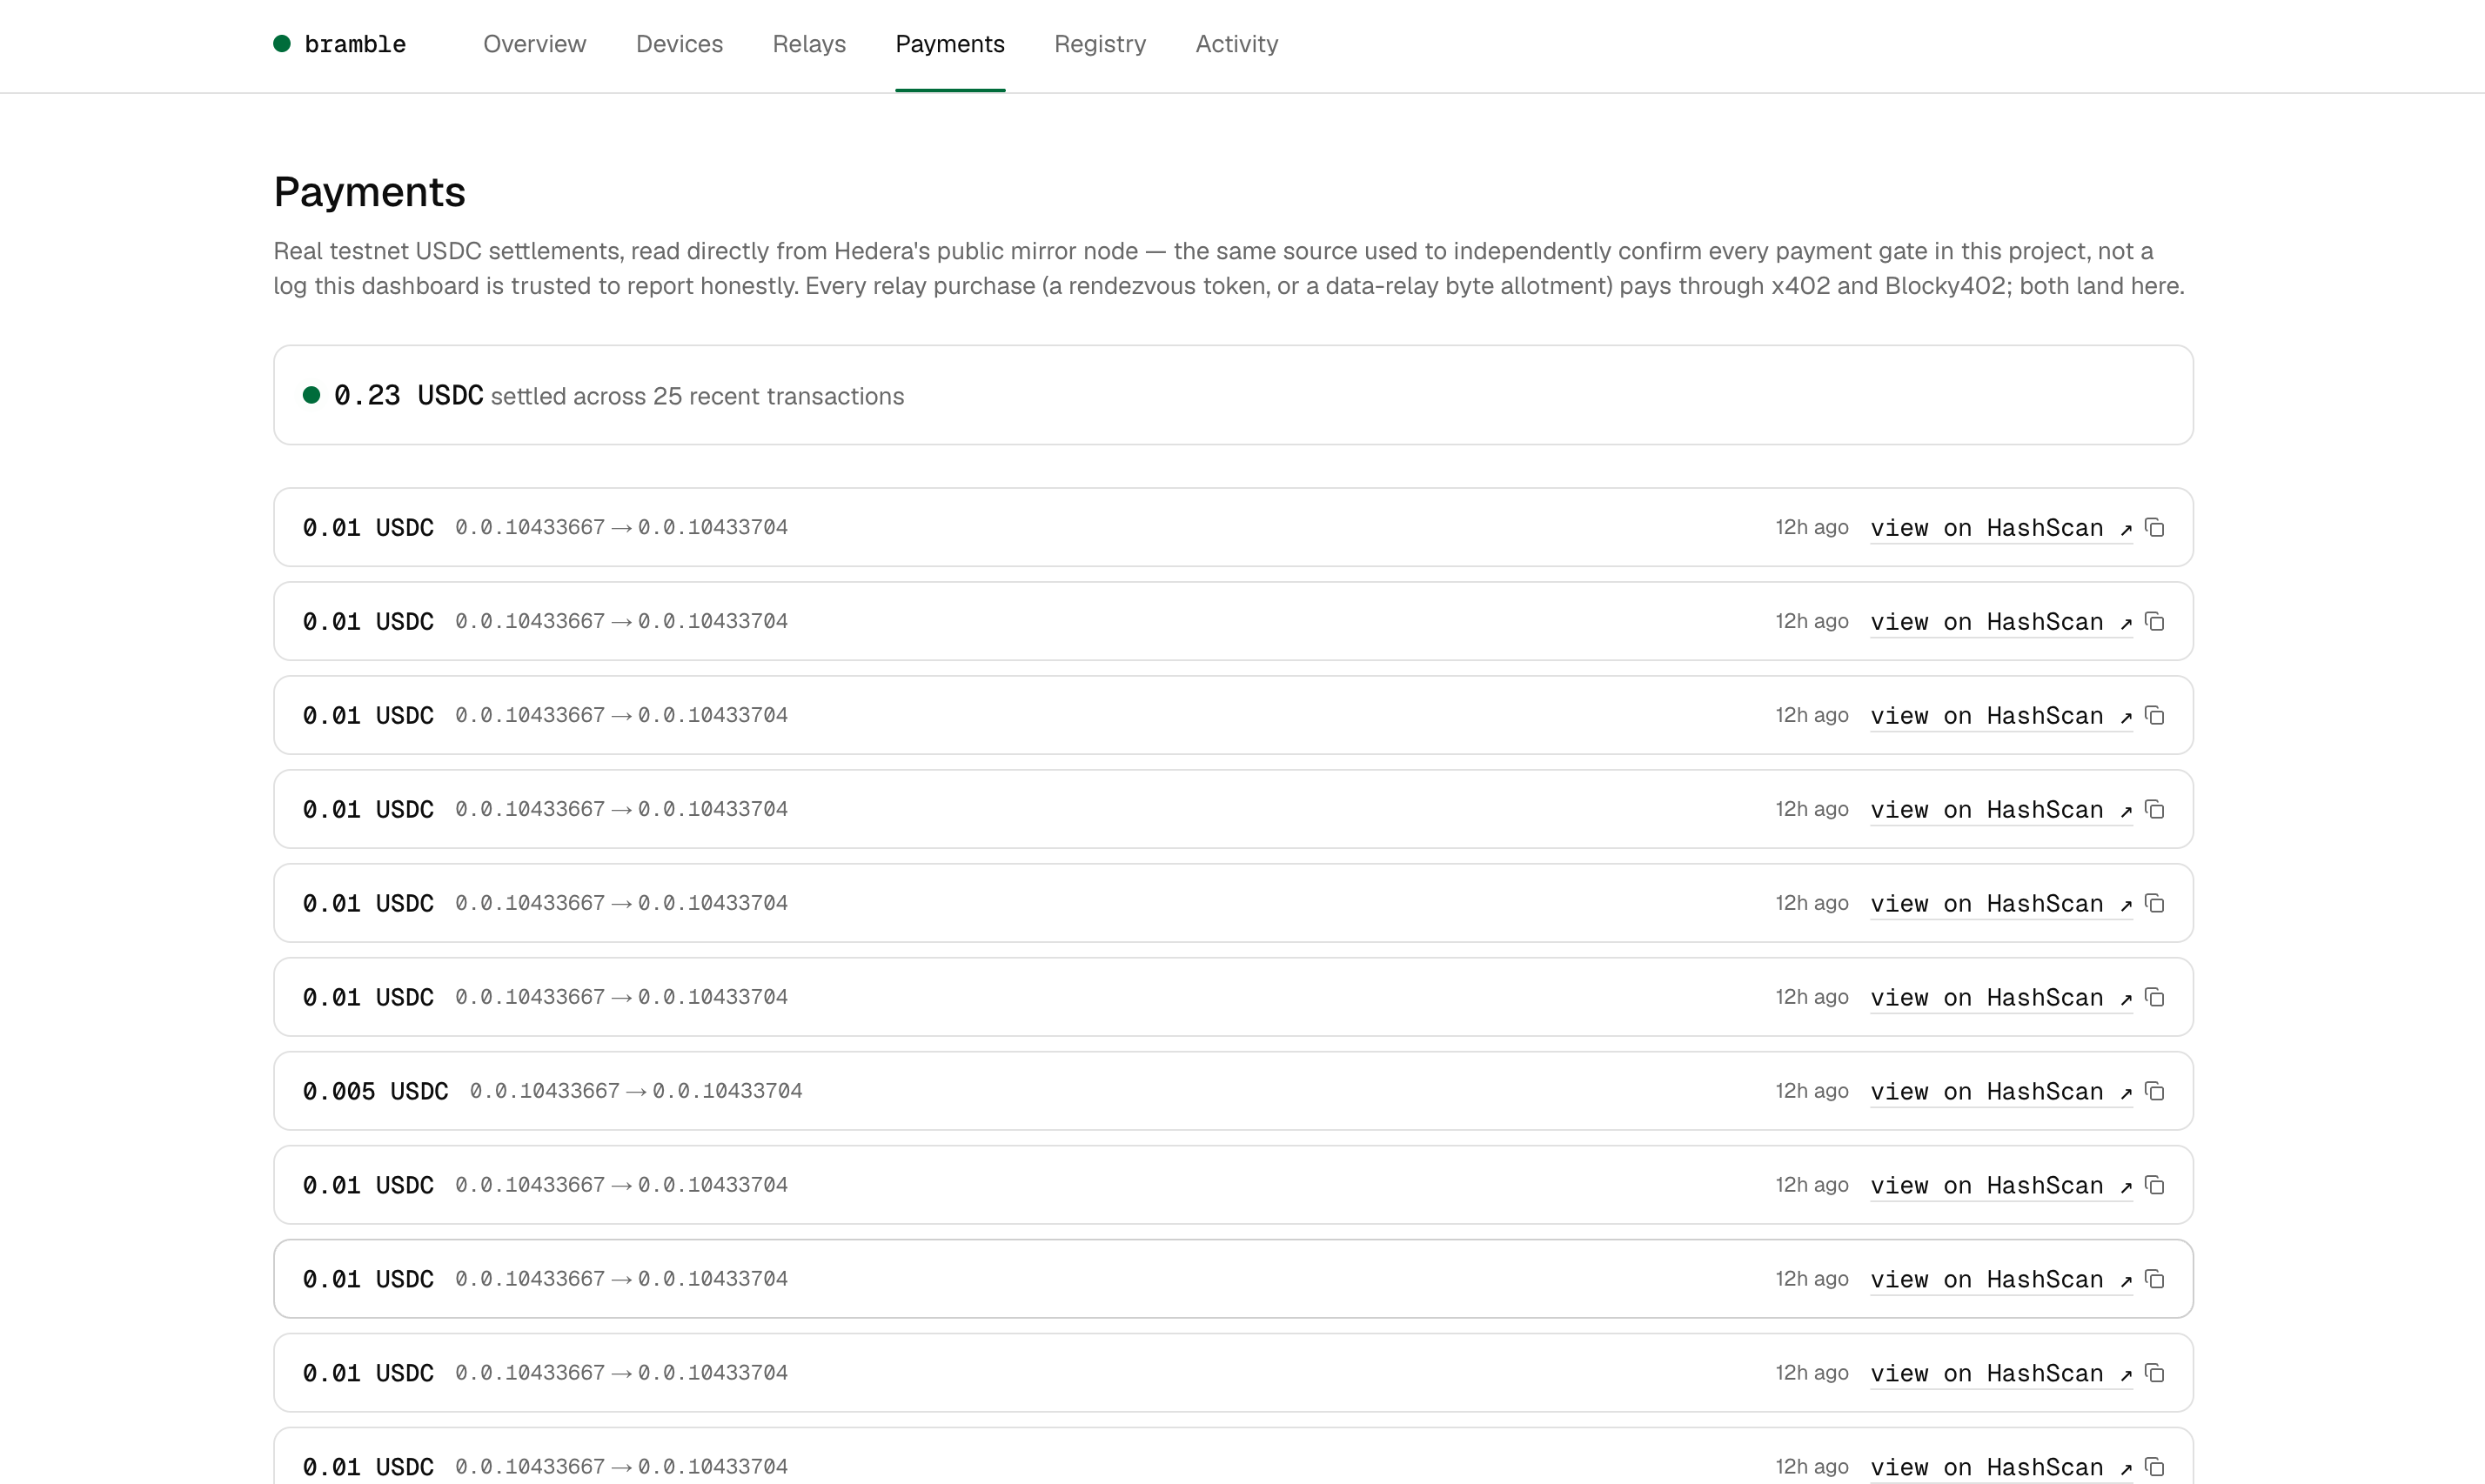Copy transaction ID in the third payment row
Image resolution: width=2485 pixels, height=1484 pixels.
pos(2155,715)
